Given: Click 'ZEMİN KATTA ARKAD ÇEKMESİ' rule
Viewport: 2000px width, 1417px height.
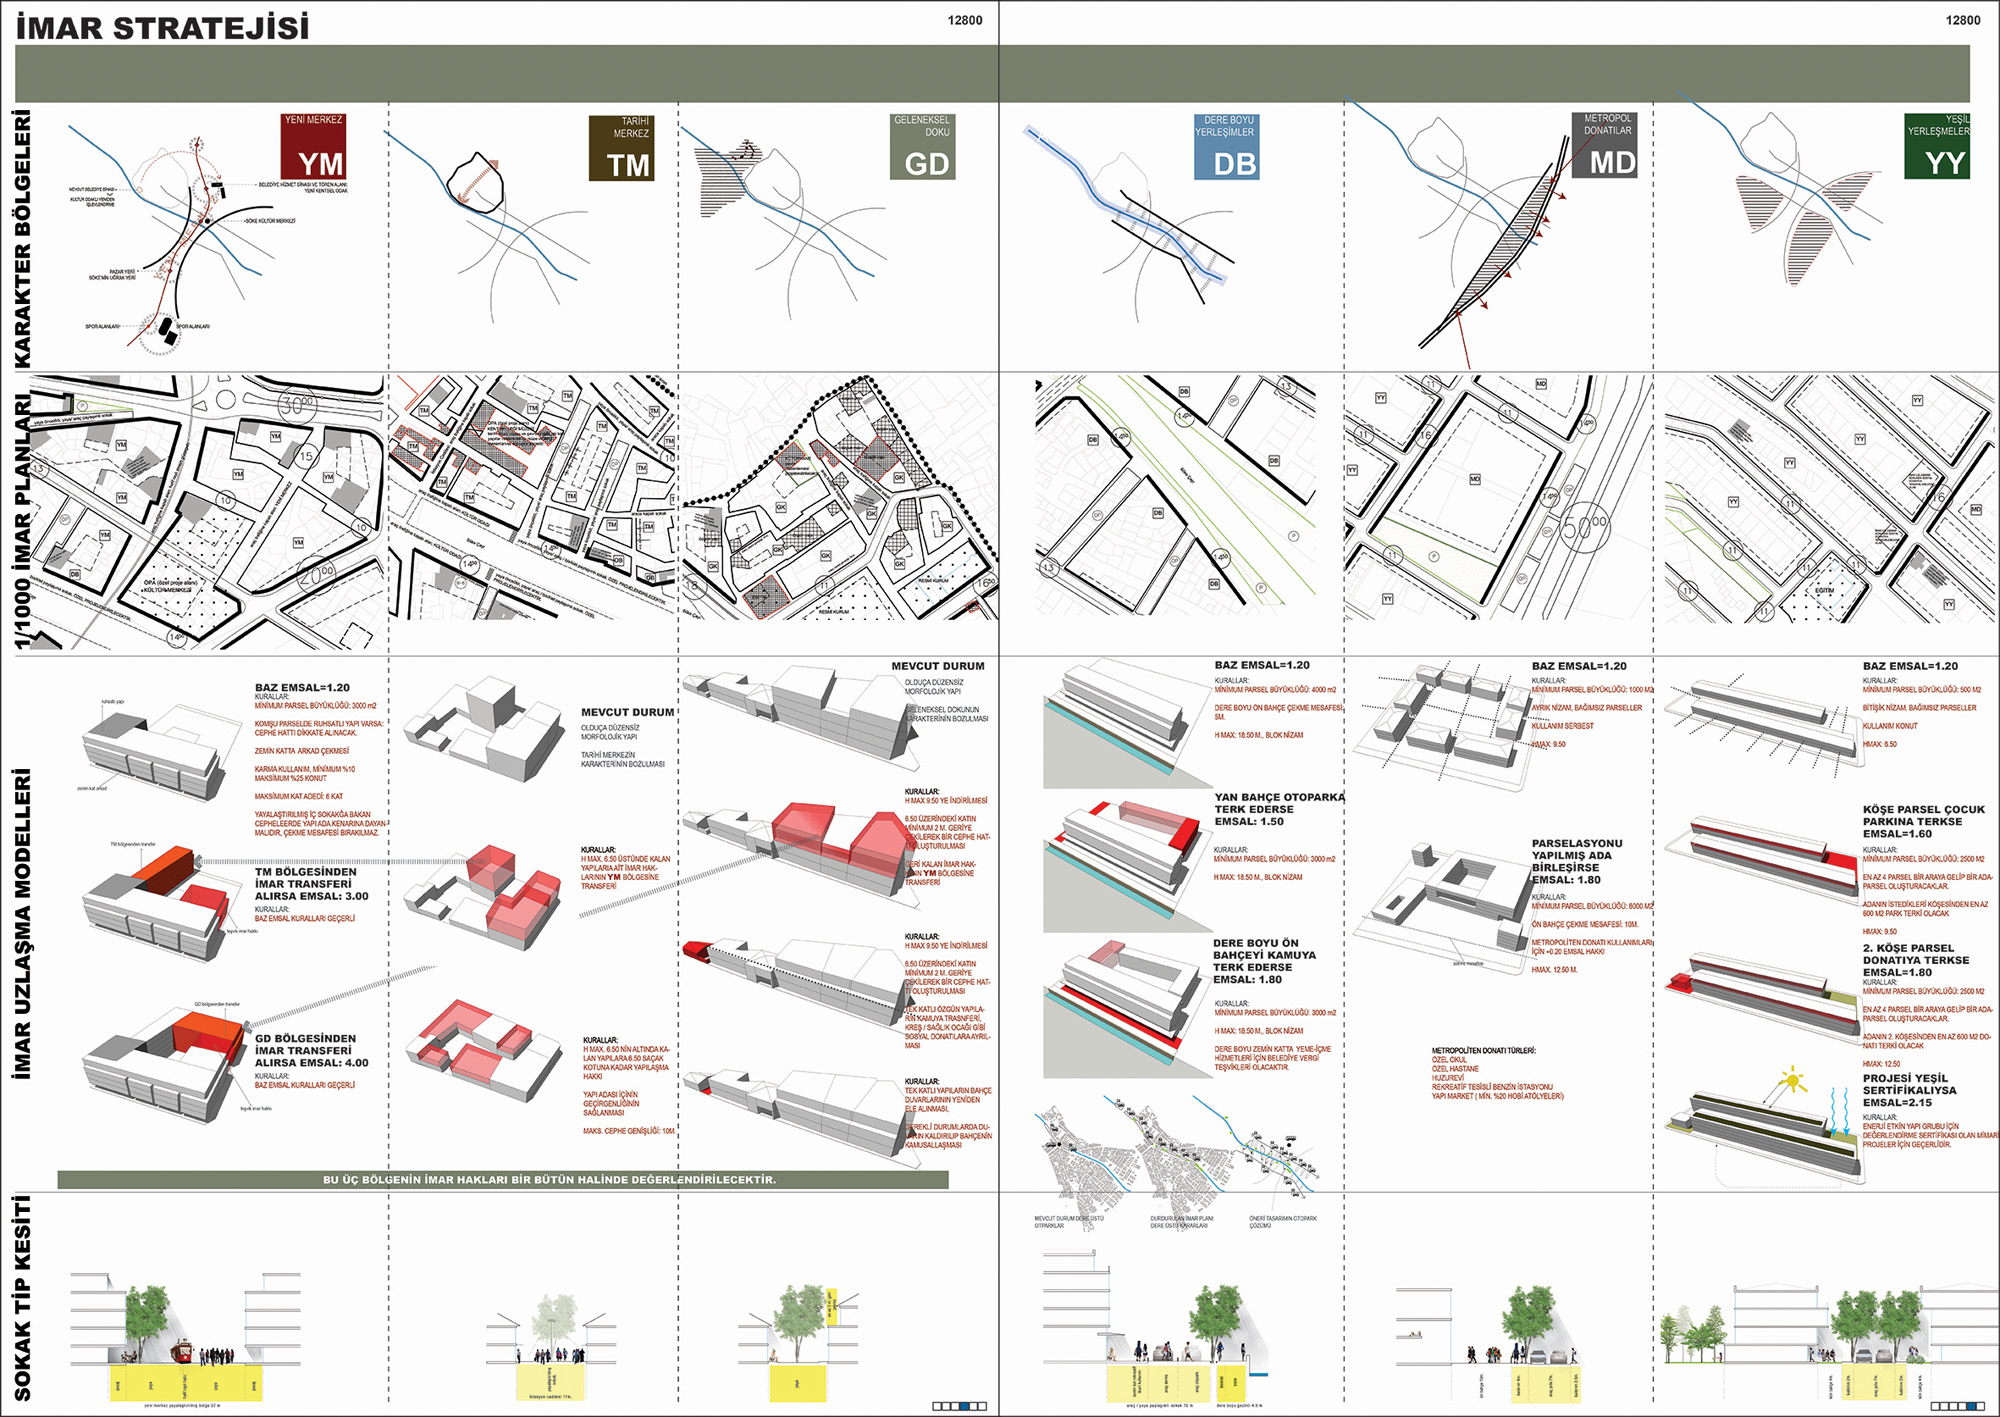Looking at the screenshot, I should [x=302, y=751].
